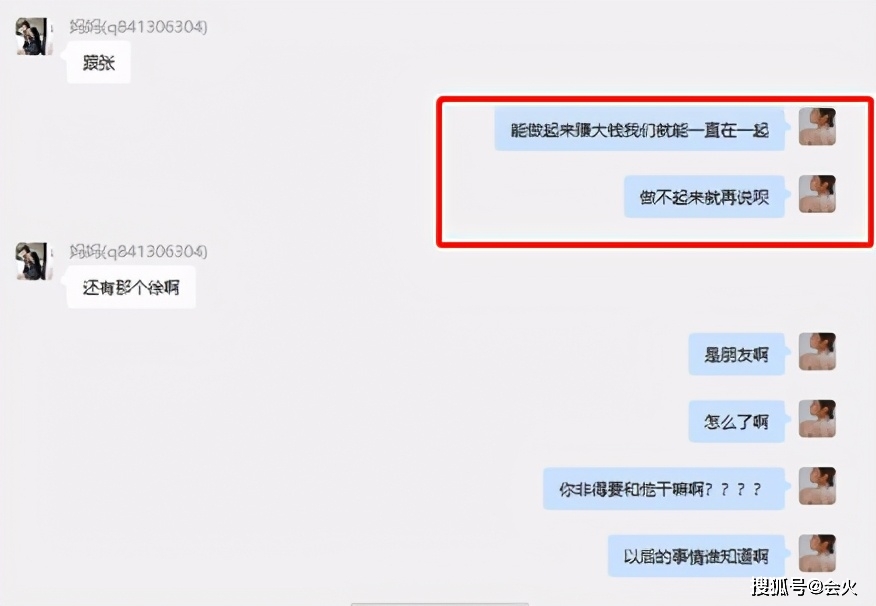
Task: Click the gray bar at bottom center
Action: tap(440, 604)
